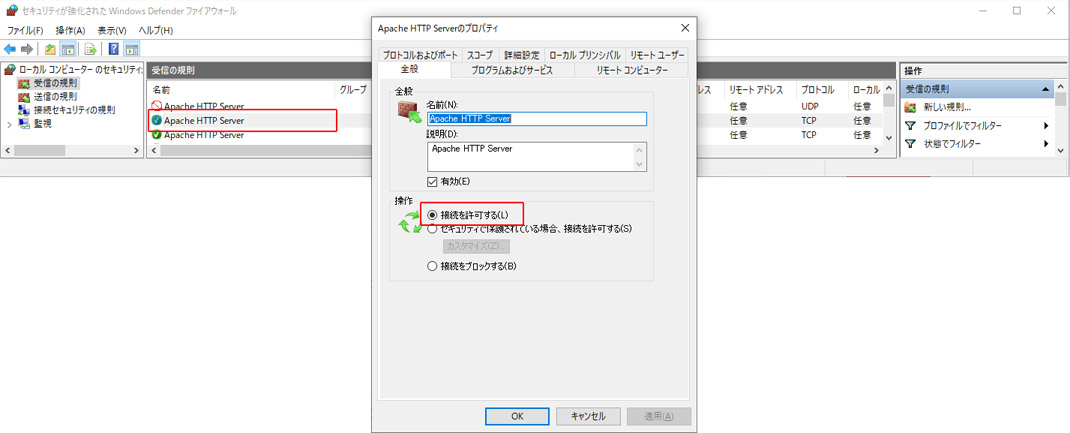Click the リモート アドレス column header
Viewport: 1070px width, 433px height.
(x=761, y=89)
